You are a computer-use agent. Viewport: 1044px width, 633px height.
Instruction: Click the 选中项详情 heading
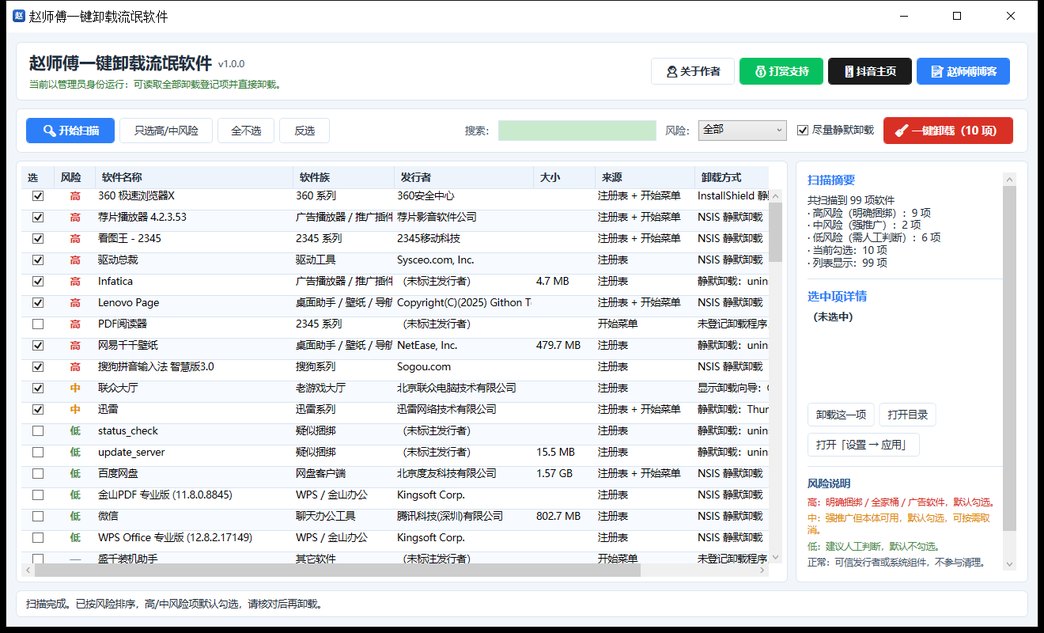pos(837,296)
